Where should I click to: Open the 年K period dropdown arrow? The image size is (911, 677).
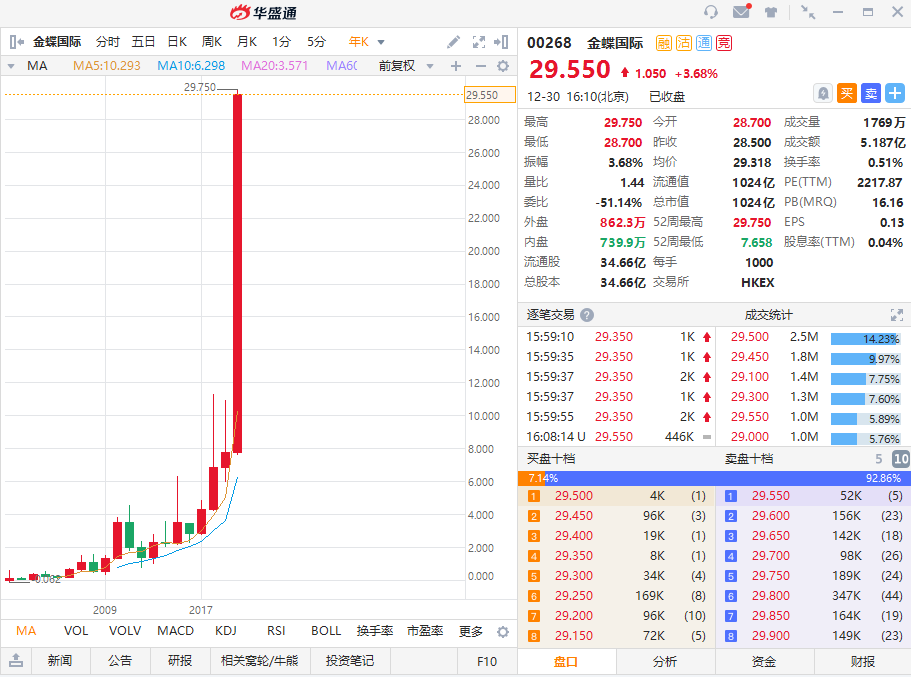tap(381, 42)
